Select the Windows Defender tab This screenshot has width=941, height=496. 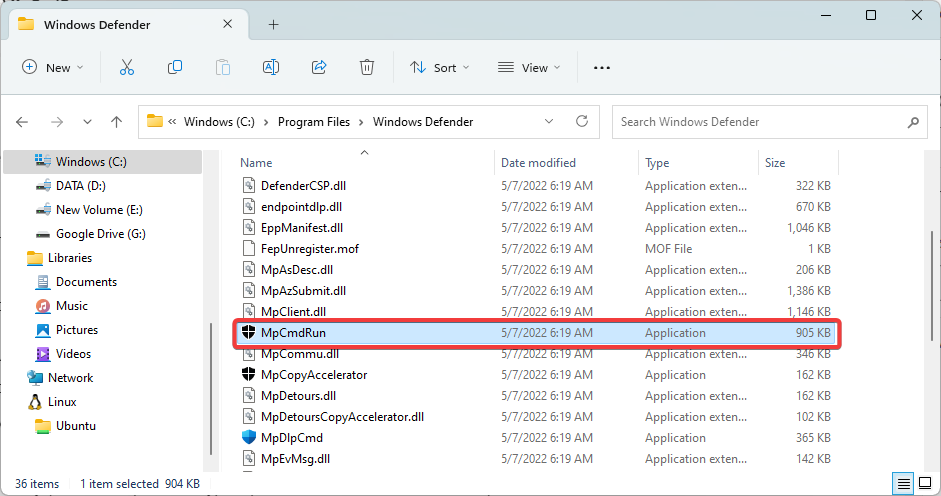pos(127,25)
